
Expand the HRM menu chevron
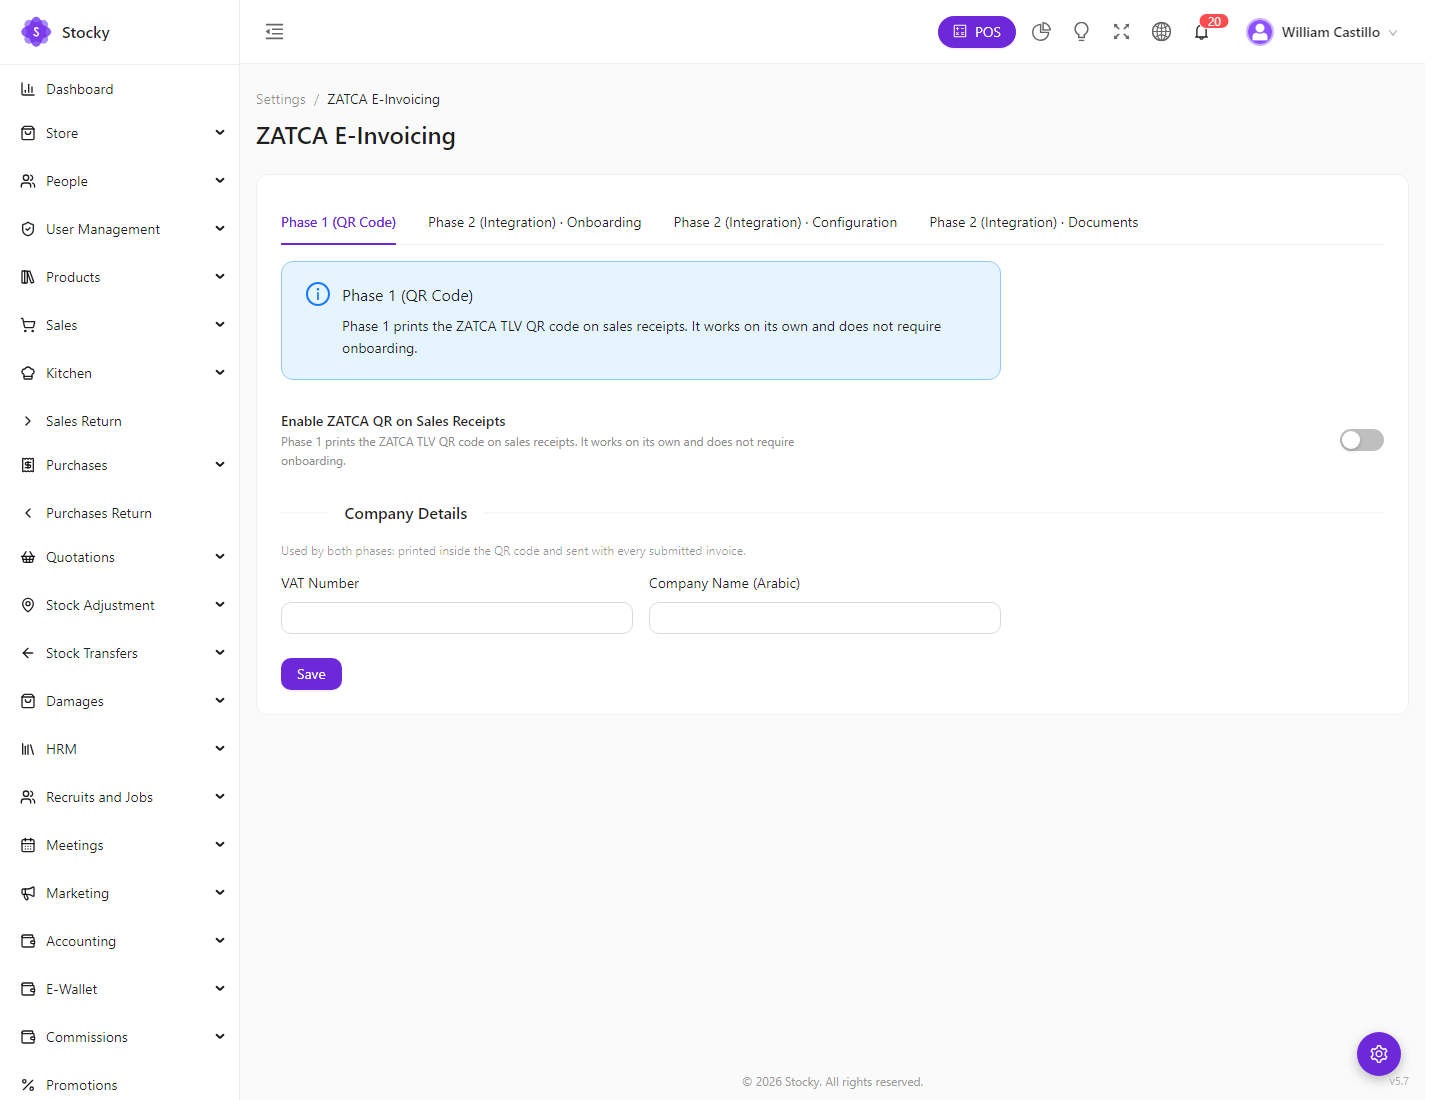click(x=220, y=748)
